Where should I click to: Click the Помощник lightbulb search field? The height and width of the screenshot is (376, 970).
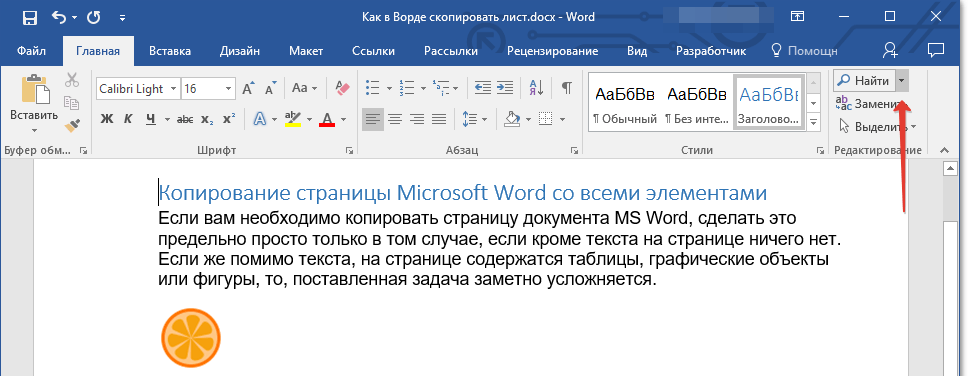click(x=804, y=51)
